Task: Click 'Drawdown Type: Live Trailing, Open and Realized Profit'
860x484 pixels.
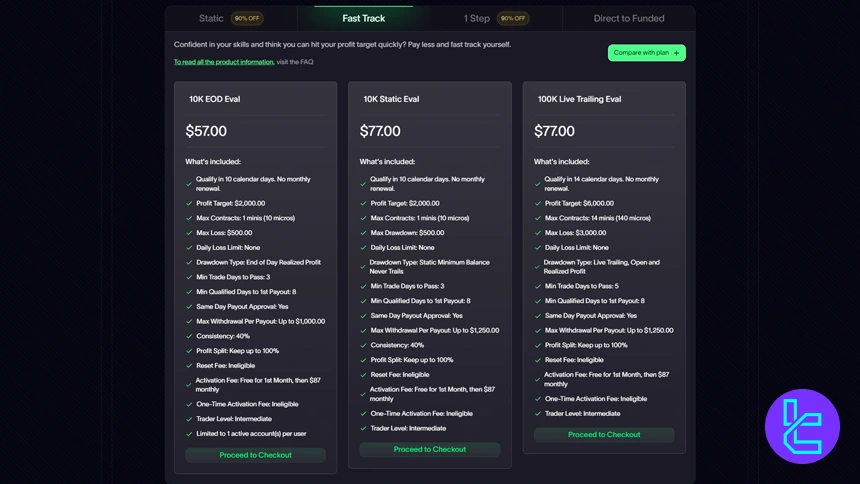Action: point(602,267)
